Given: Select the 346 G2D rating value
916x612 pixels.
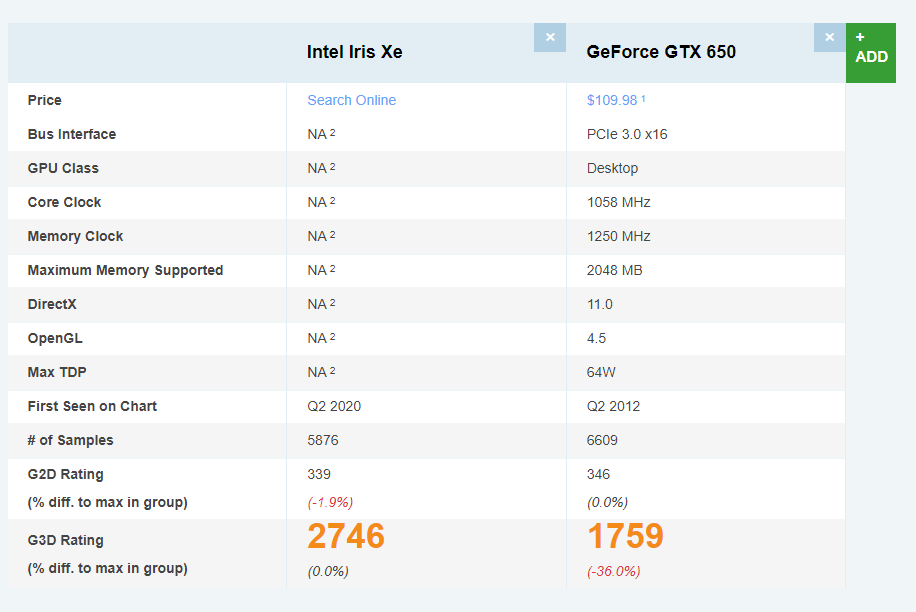Looking at the screenshot, I should (x=598, y=474).
